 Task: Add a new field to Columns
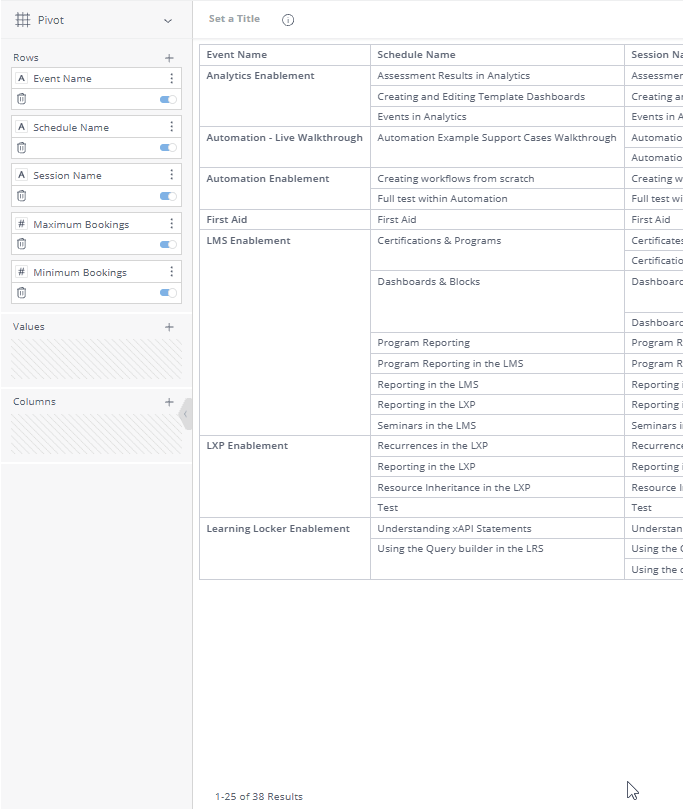pyautogui.click(x=169, y=402)
